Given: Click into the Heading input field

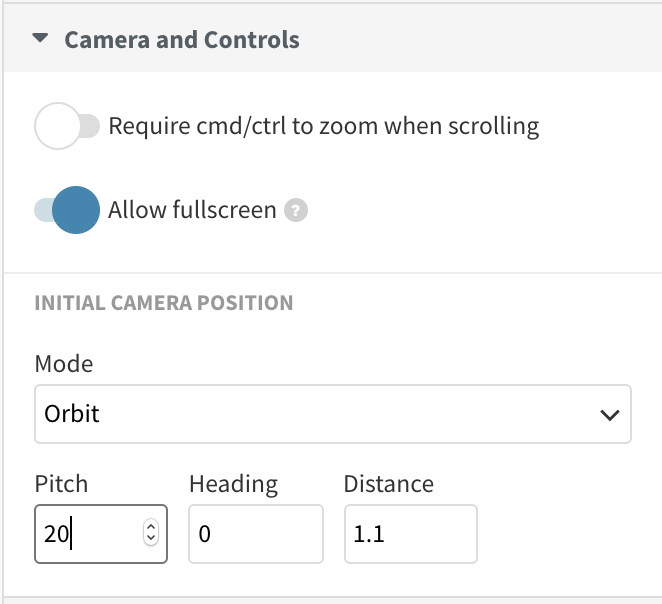Looking at the screenshot, I should (x=255, y=534).
